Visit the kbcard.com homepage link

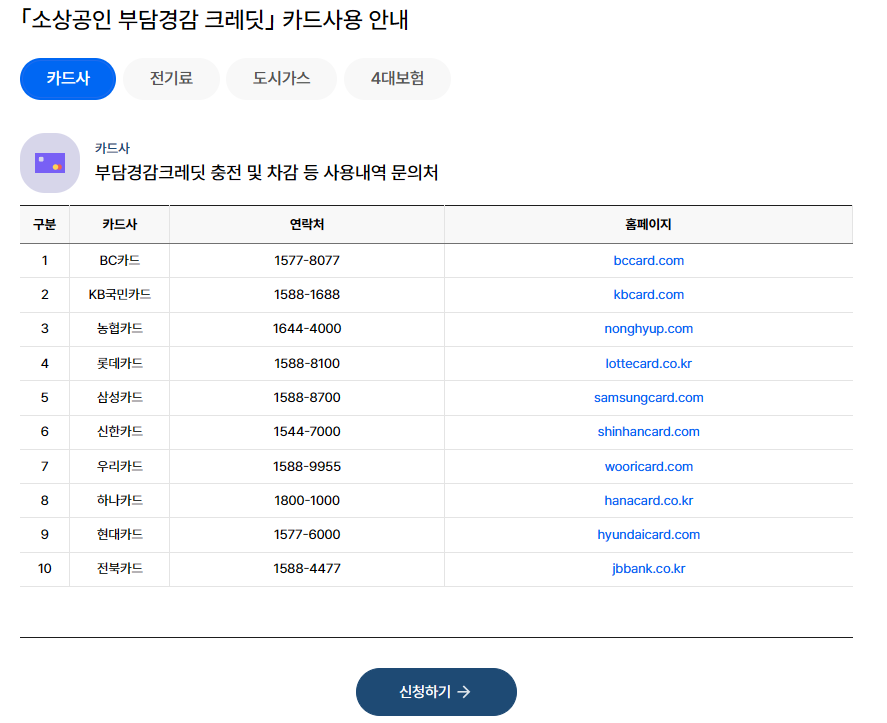point(648,295)
